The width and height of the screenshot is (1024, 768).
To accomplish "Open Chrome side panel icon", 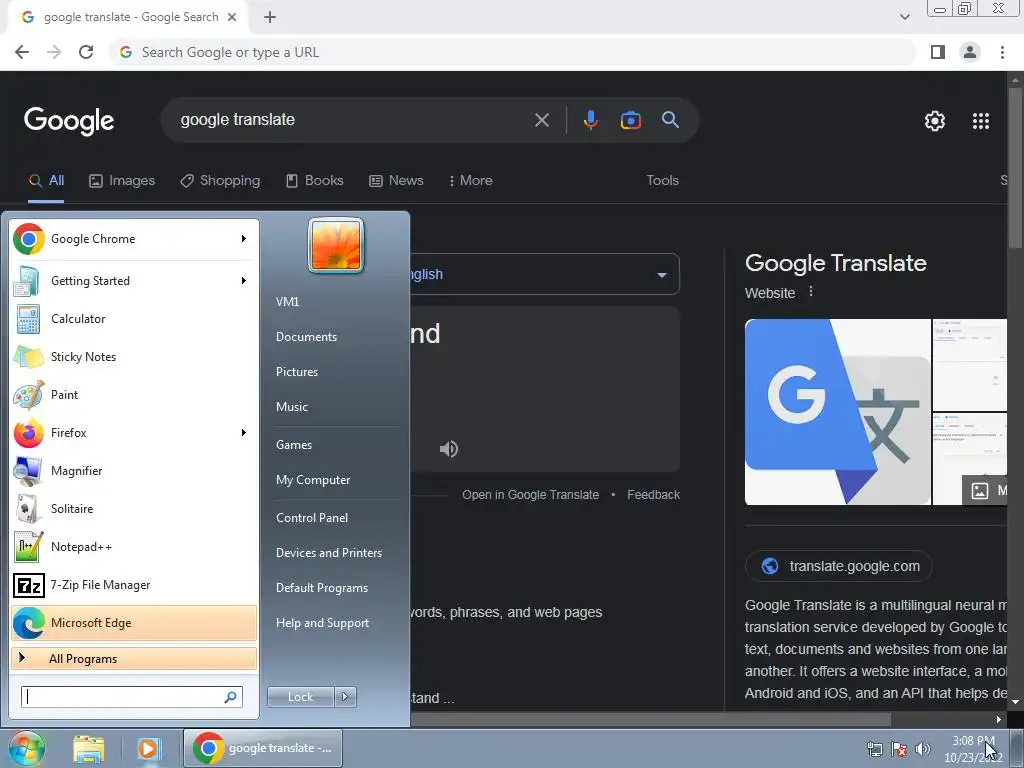I will [x=938, y=52].
